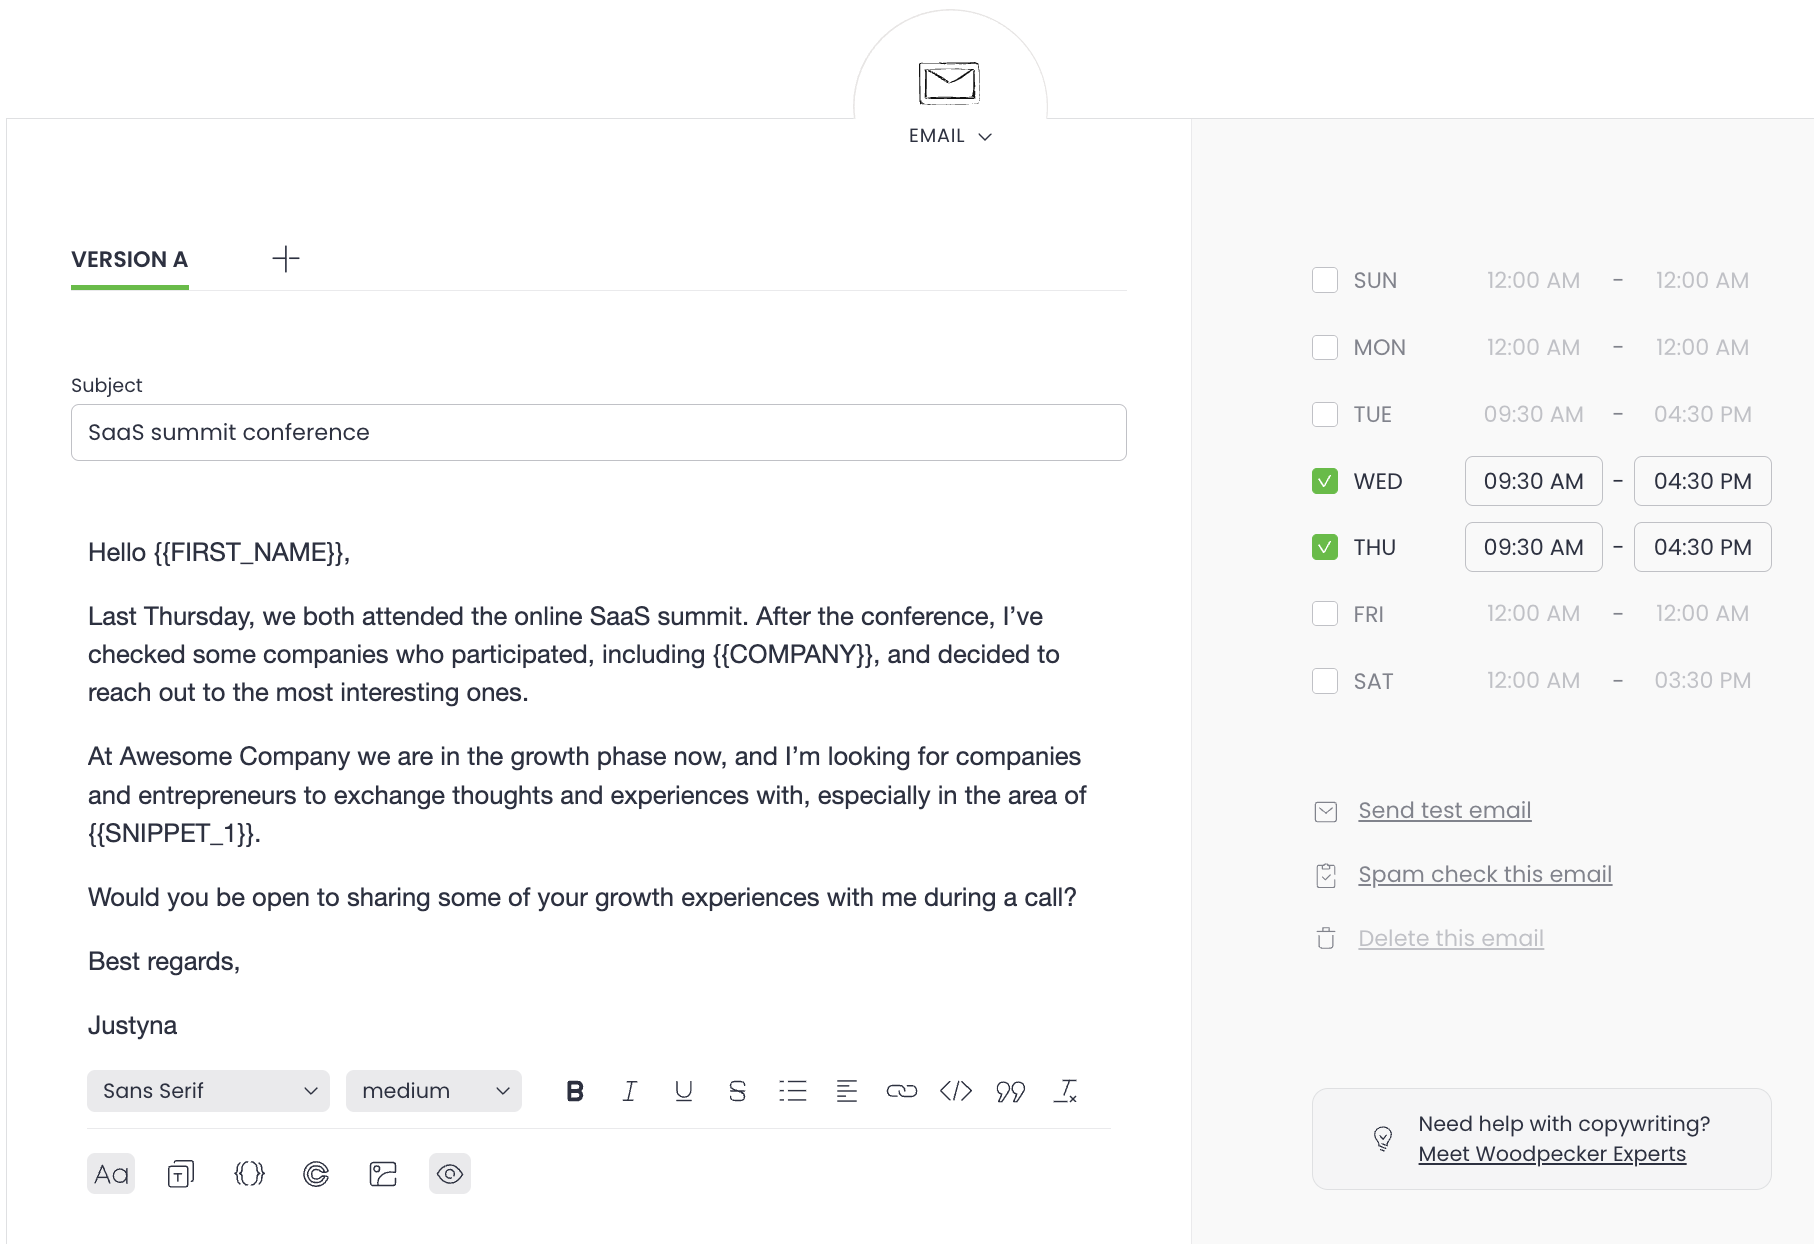Apply italic formatting

(x=629, y=1091)
